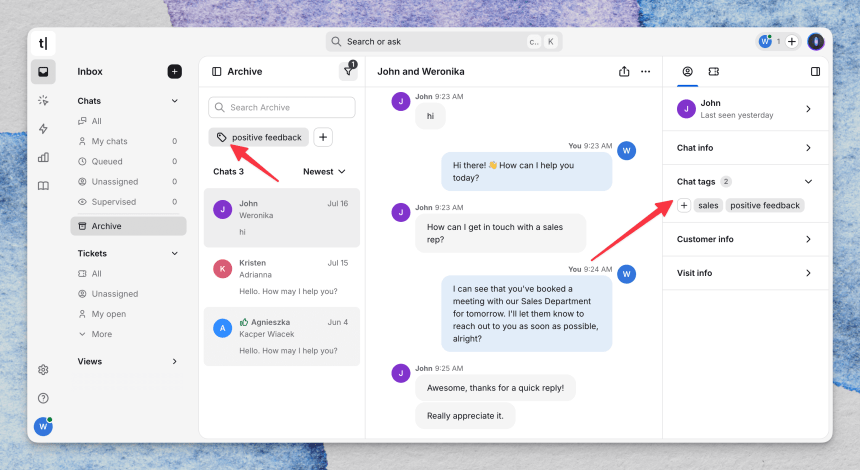The image size is (860, 470).
Task: Open the Inbox icon in left rail
Action: pyautogui.click(x=43, y=72)
